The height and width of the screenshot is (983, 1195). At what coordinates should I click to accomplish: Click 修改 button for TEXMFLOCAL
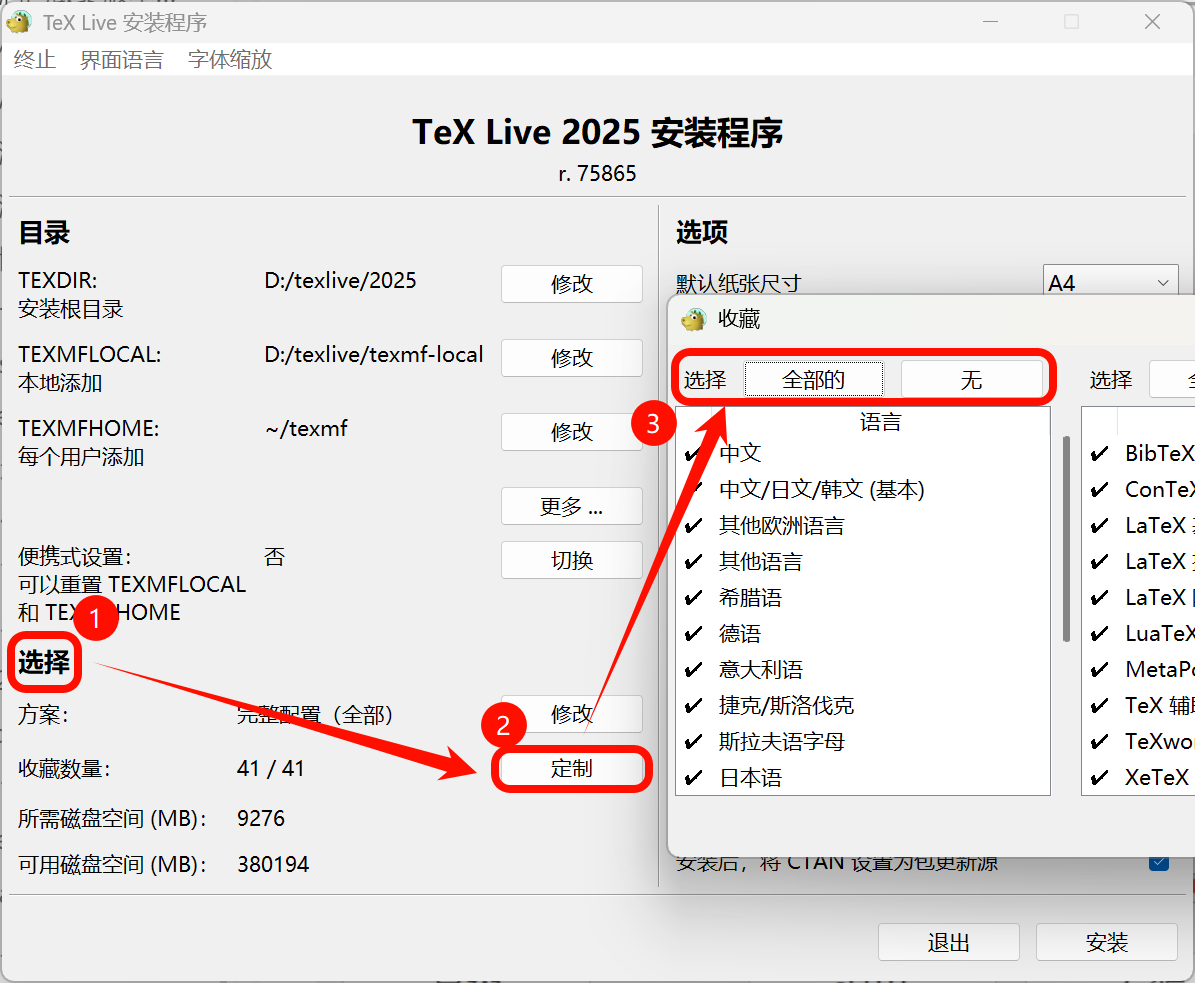(571, 358)
